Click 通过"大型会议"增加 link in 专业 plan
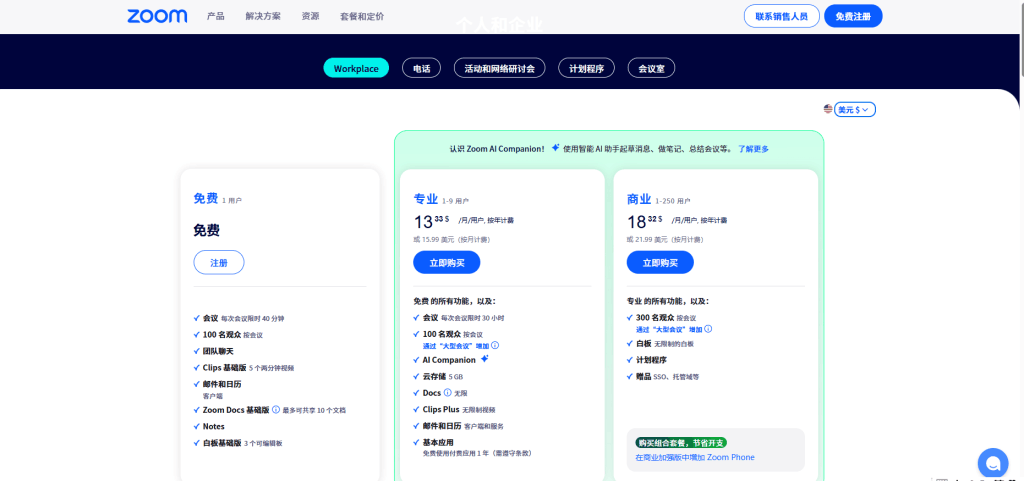The height and width of the screenshot is (481, 1024). coord(456,346)
